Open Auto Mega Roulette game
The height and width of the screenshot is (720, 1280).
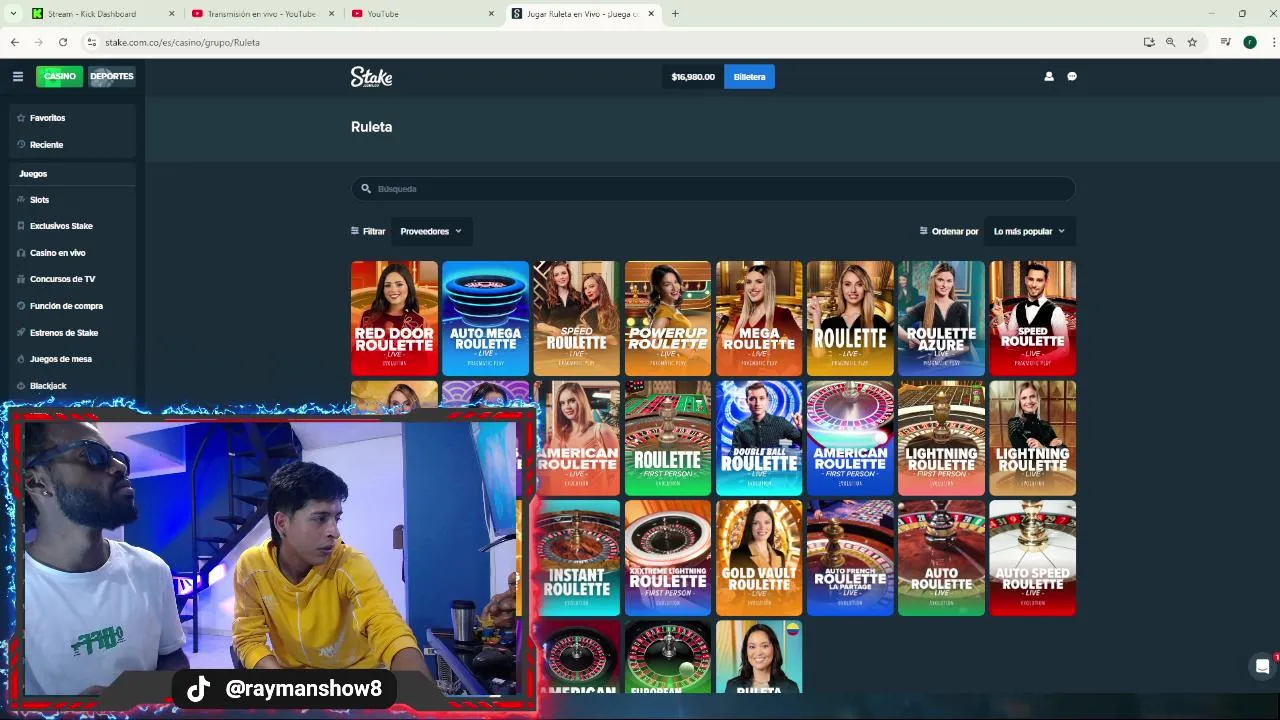click(485, 318)
